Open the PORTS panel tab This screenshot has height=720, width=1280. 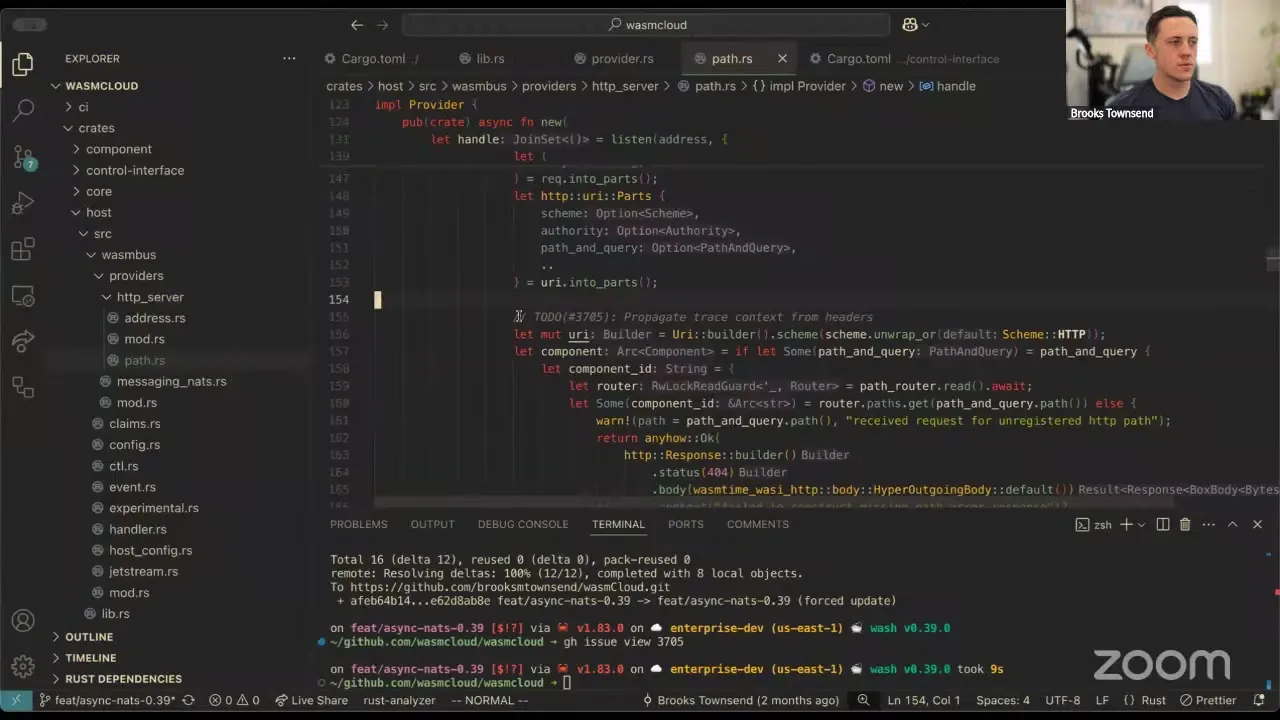[686, 524]
